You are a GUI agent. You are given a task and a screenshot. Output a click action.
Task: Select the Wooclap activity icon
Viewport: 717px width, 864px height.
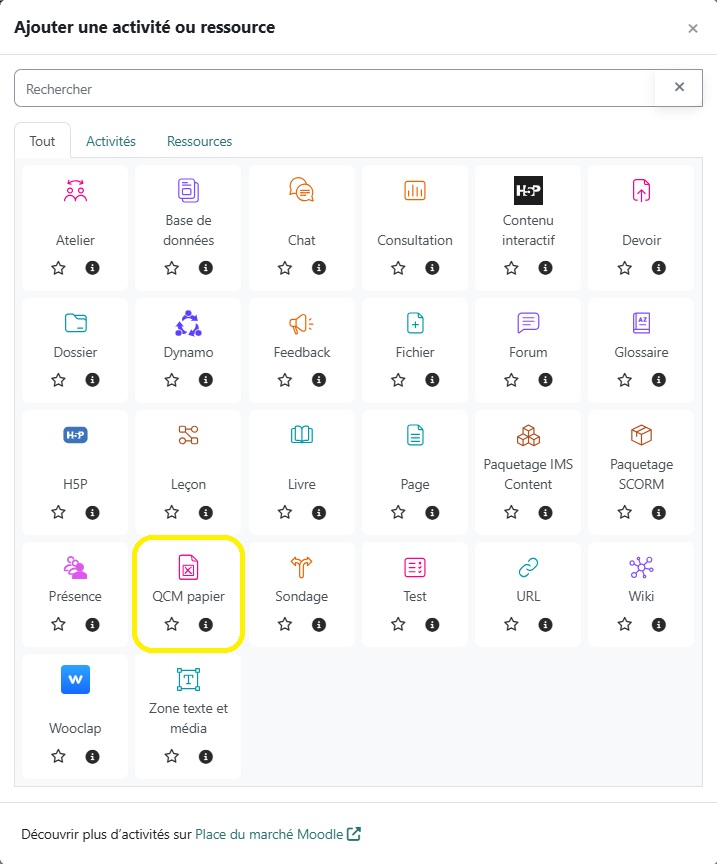pos(76,679)
